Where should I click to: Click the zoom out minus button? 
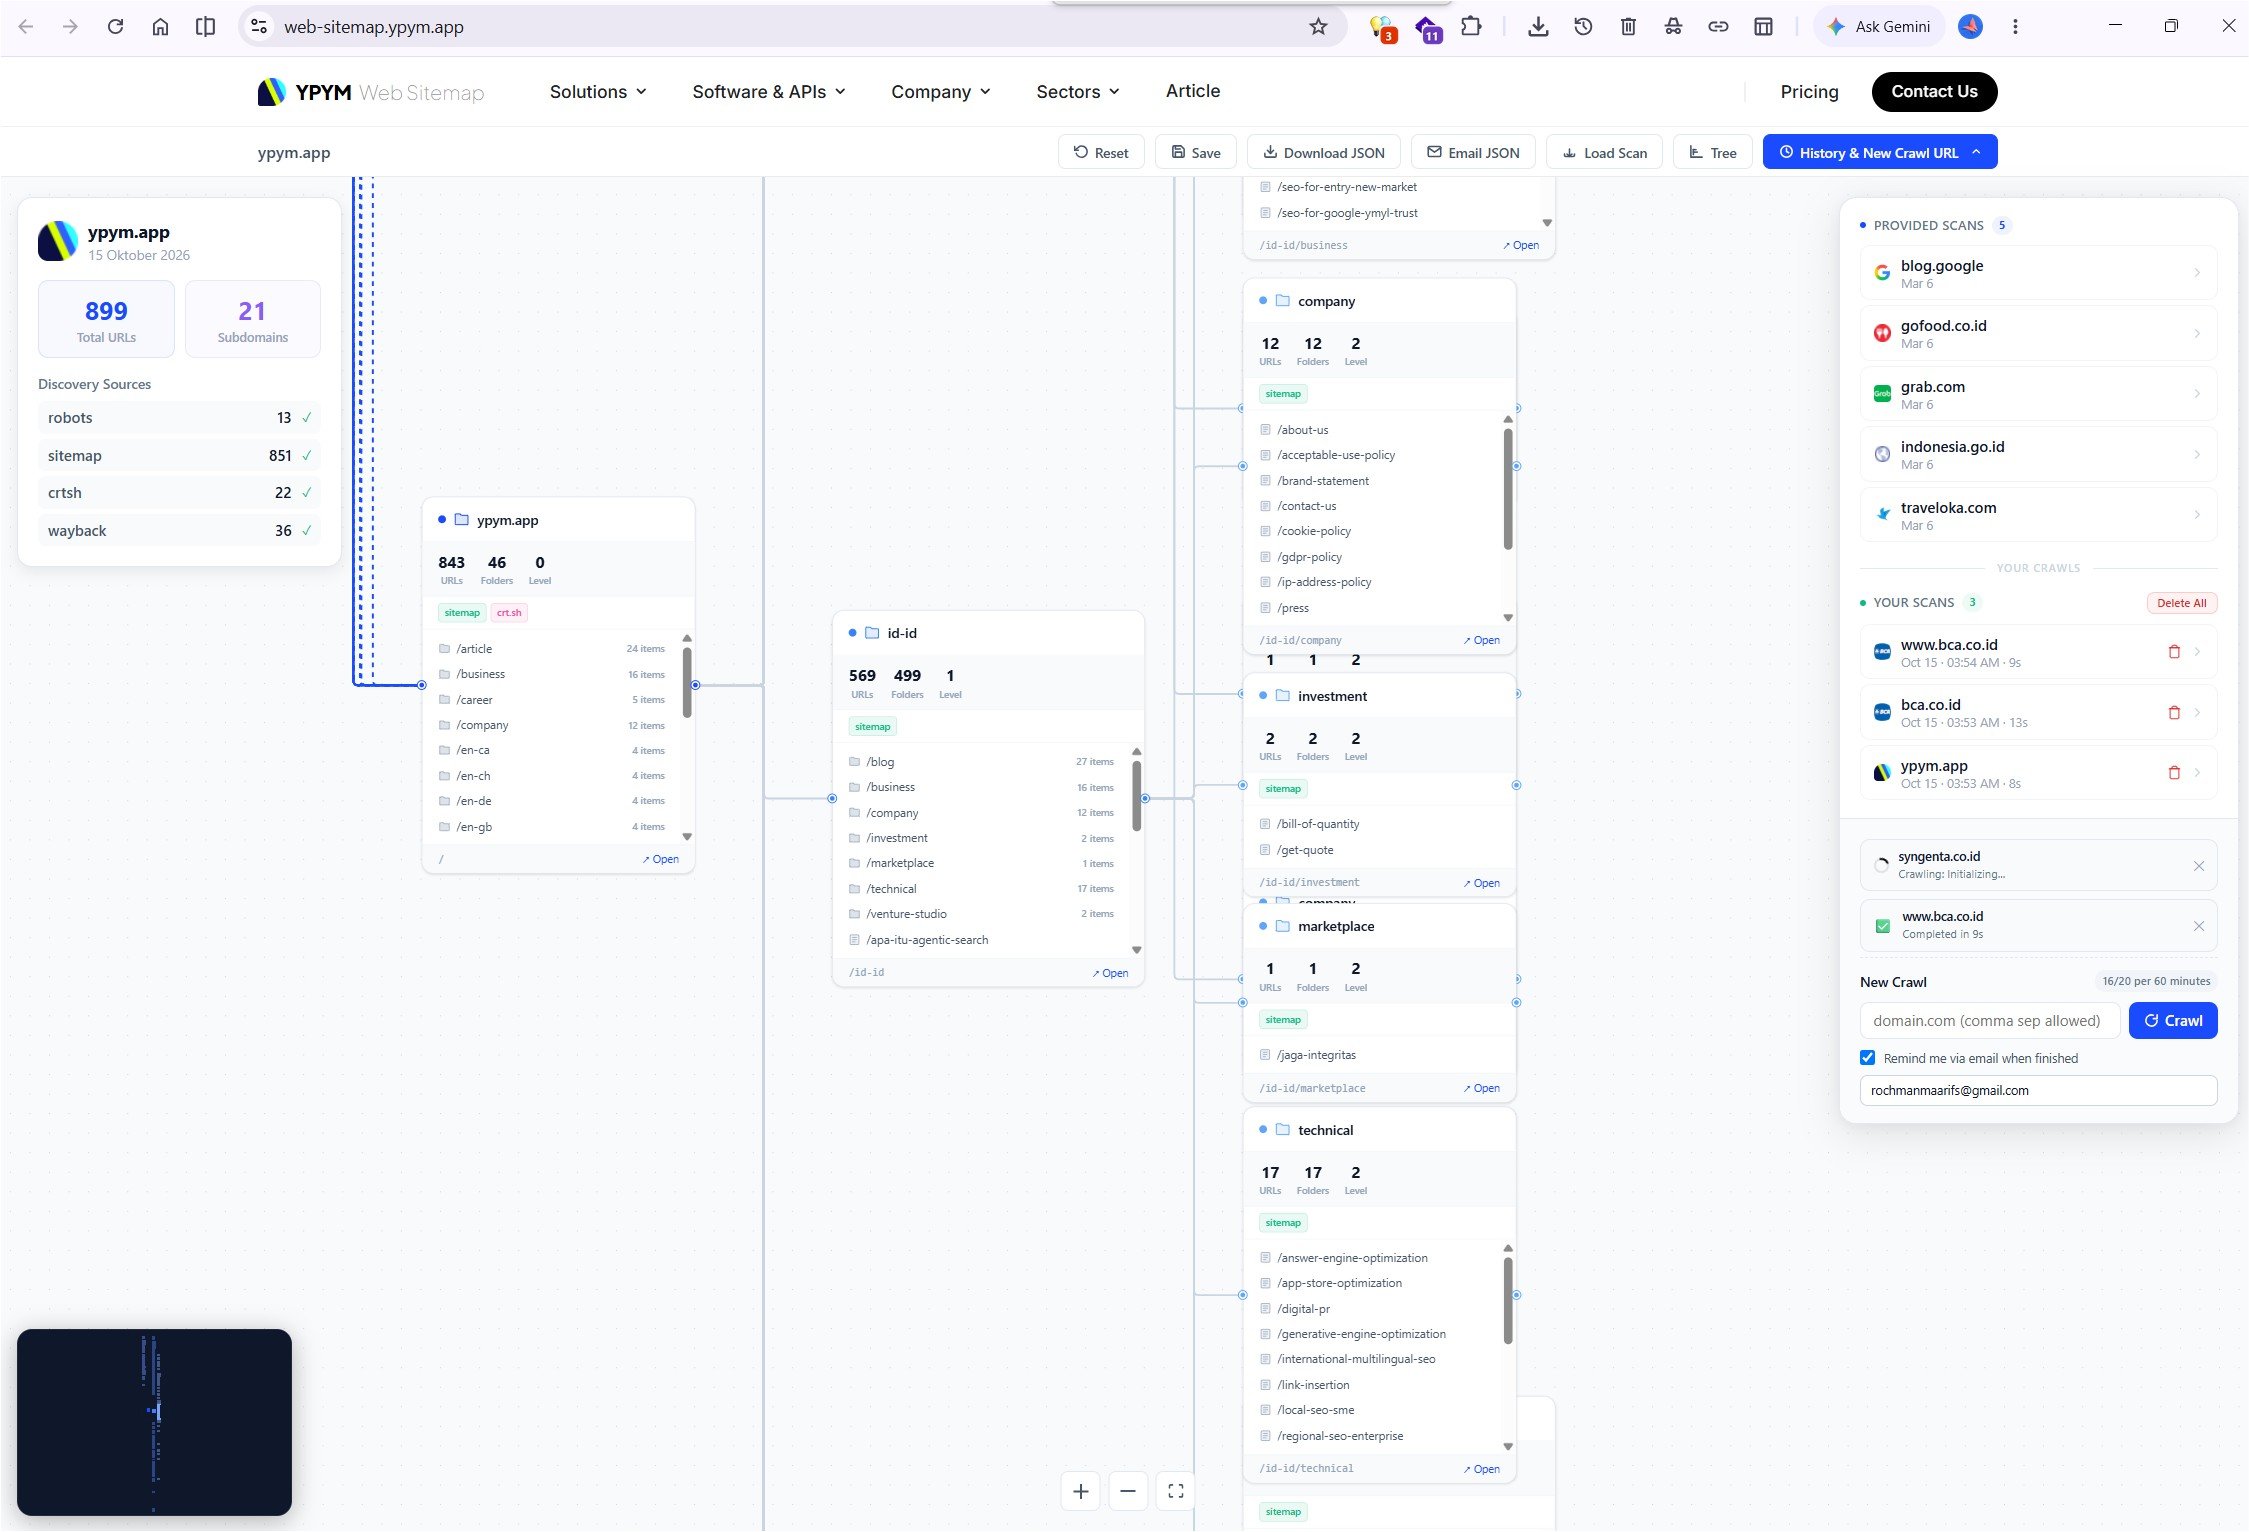(1128, 1491)
